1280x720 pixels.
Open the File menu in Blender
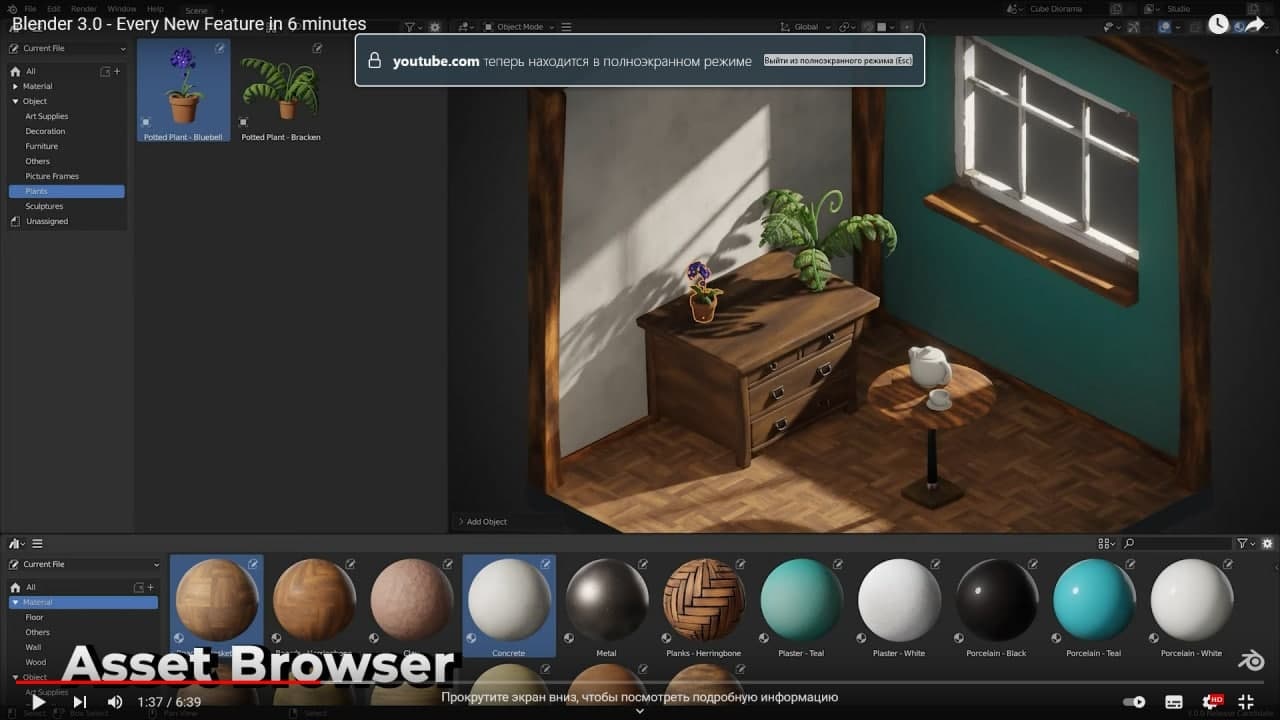tap(30, 9)
